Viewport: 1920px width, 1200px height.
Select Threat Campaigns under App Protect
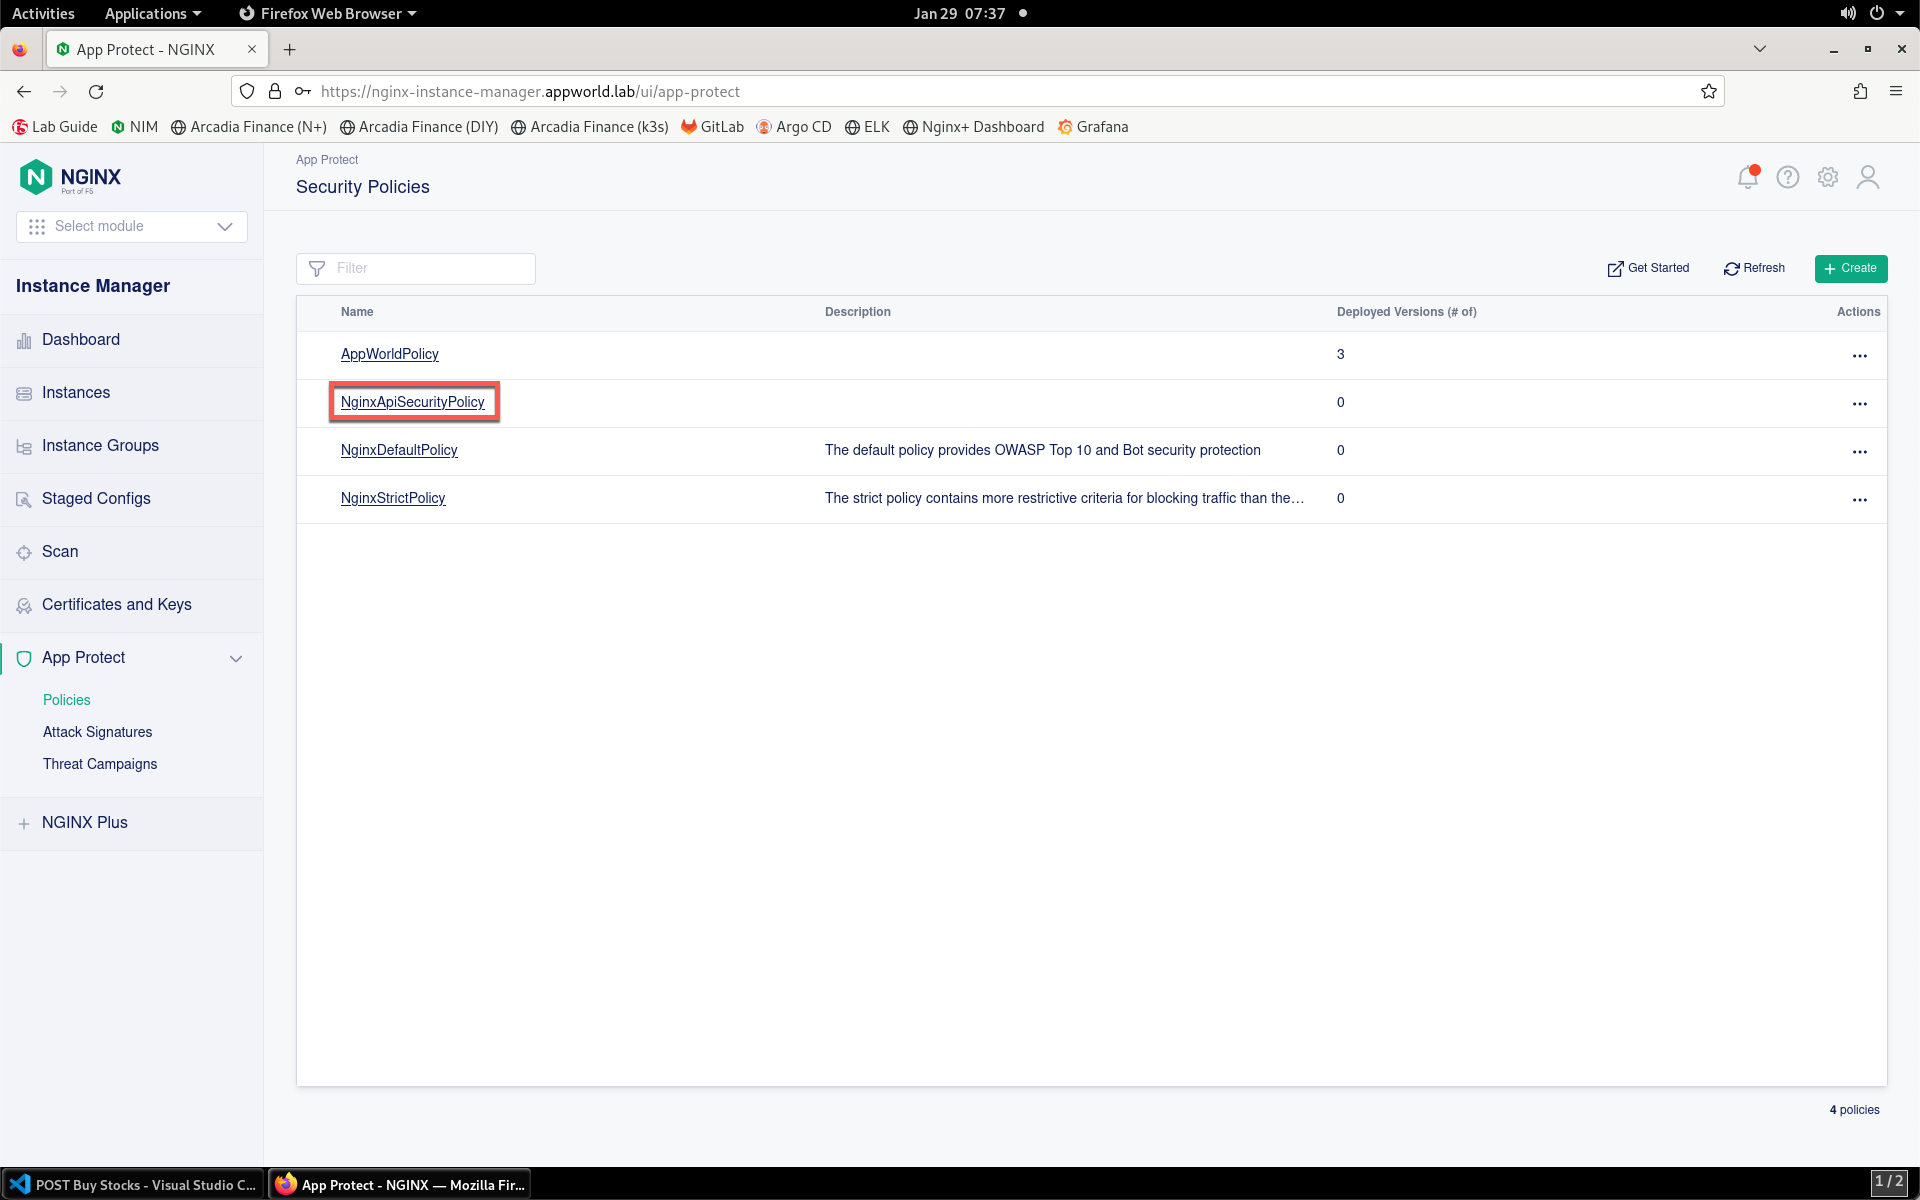pos(100,764)
